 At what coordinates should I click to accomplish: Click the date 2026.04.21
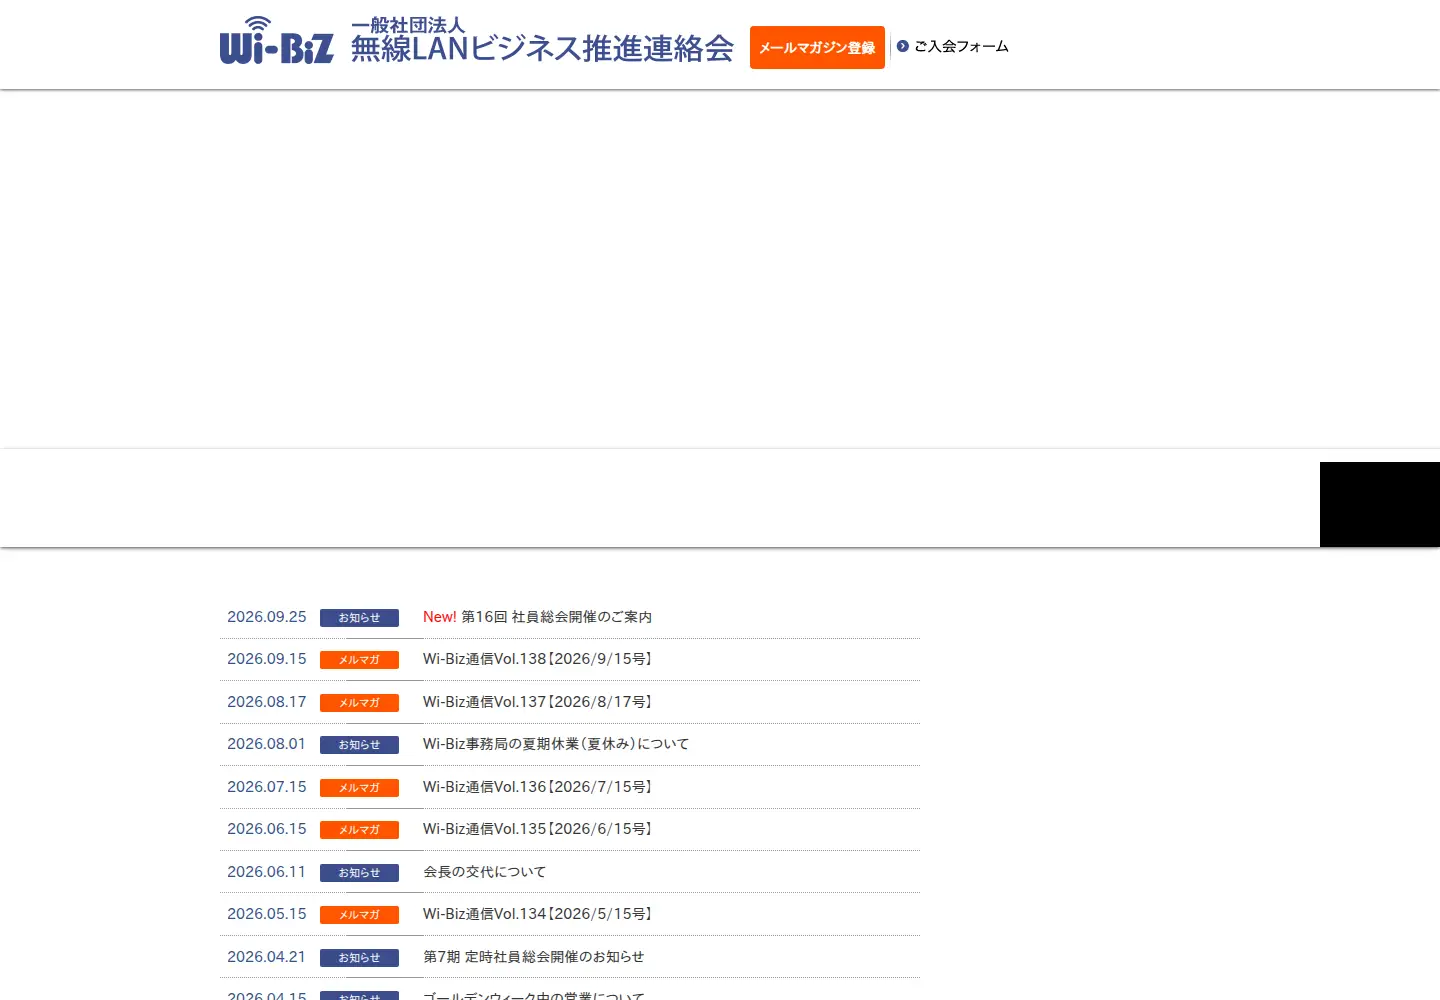click(267, 957)
